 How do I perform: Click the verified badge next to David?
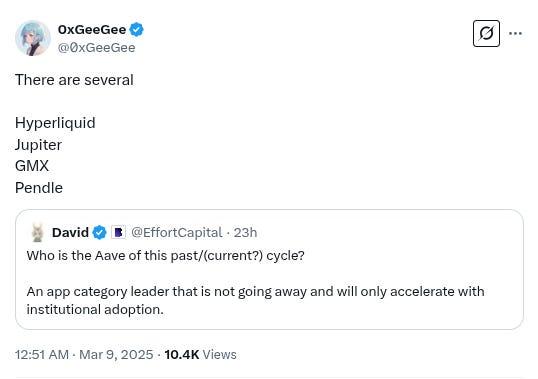pyautogui.click(x=100, y=233)
